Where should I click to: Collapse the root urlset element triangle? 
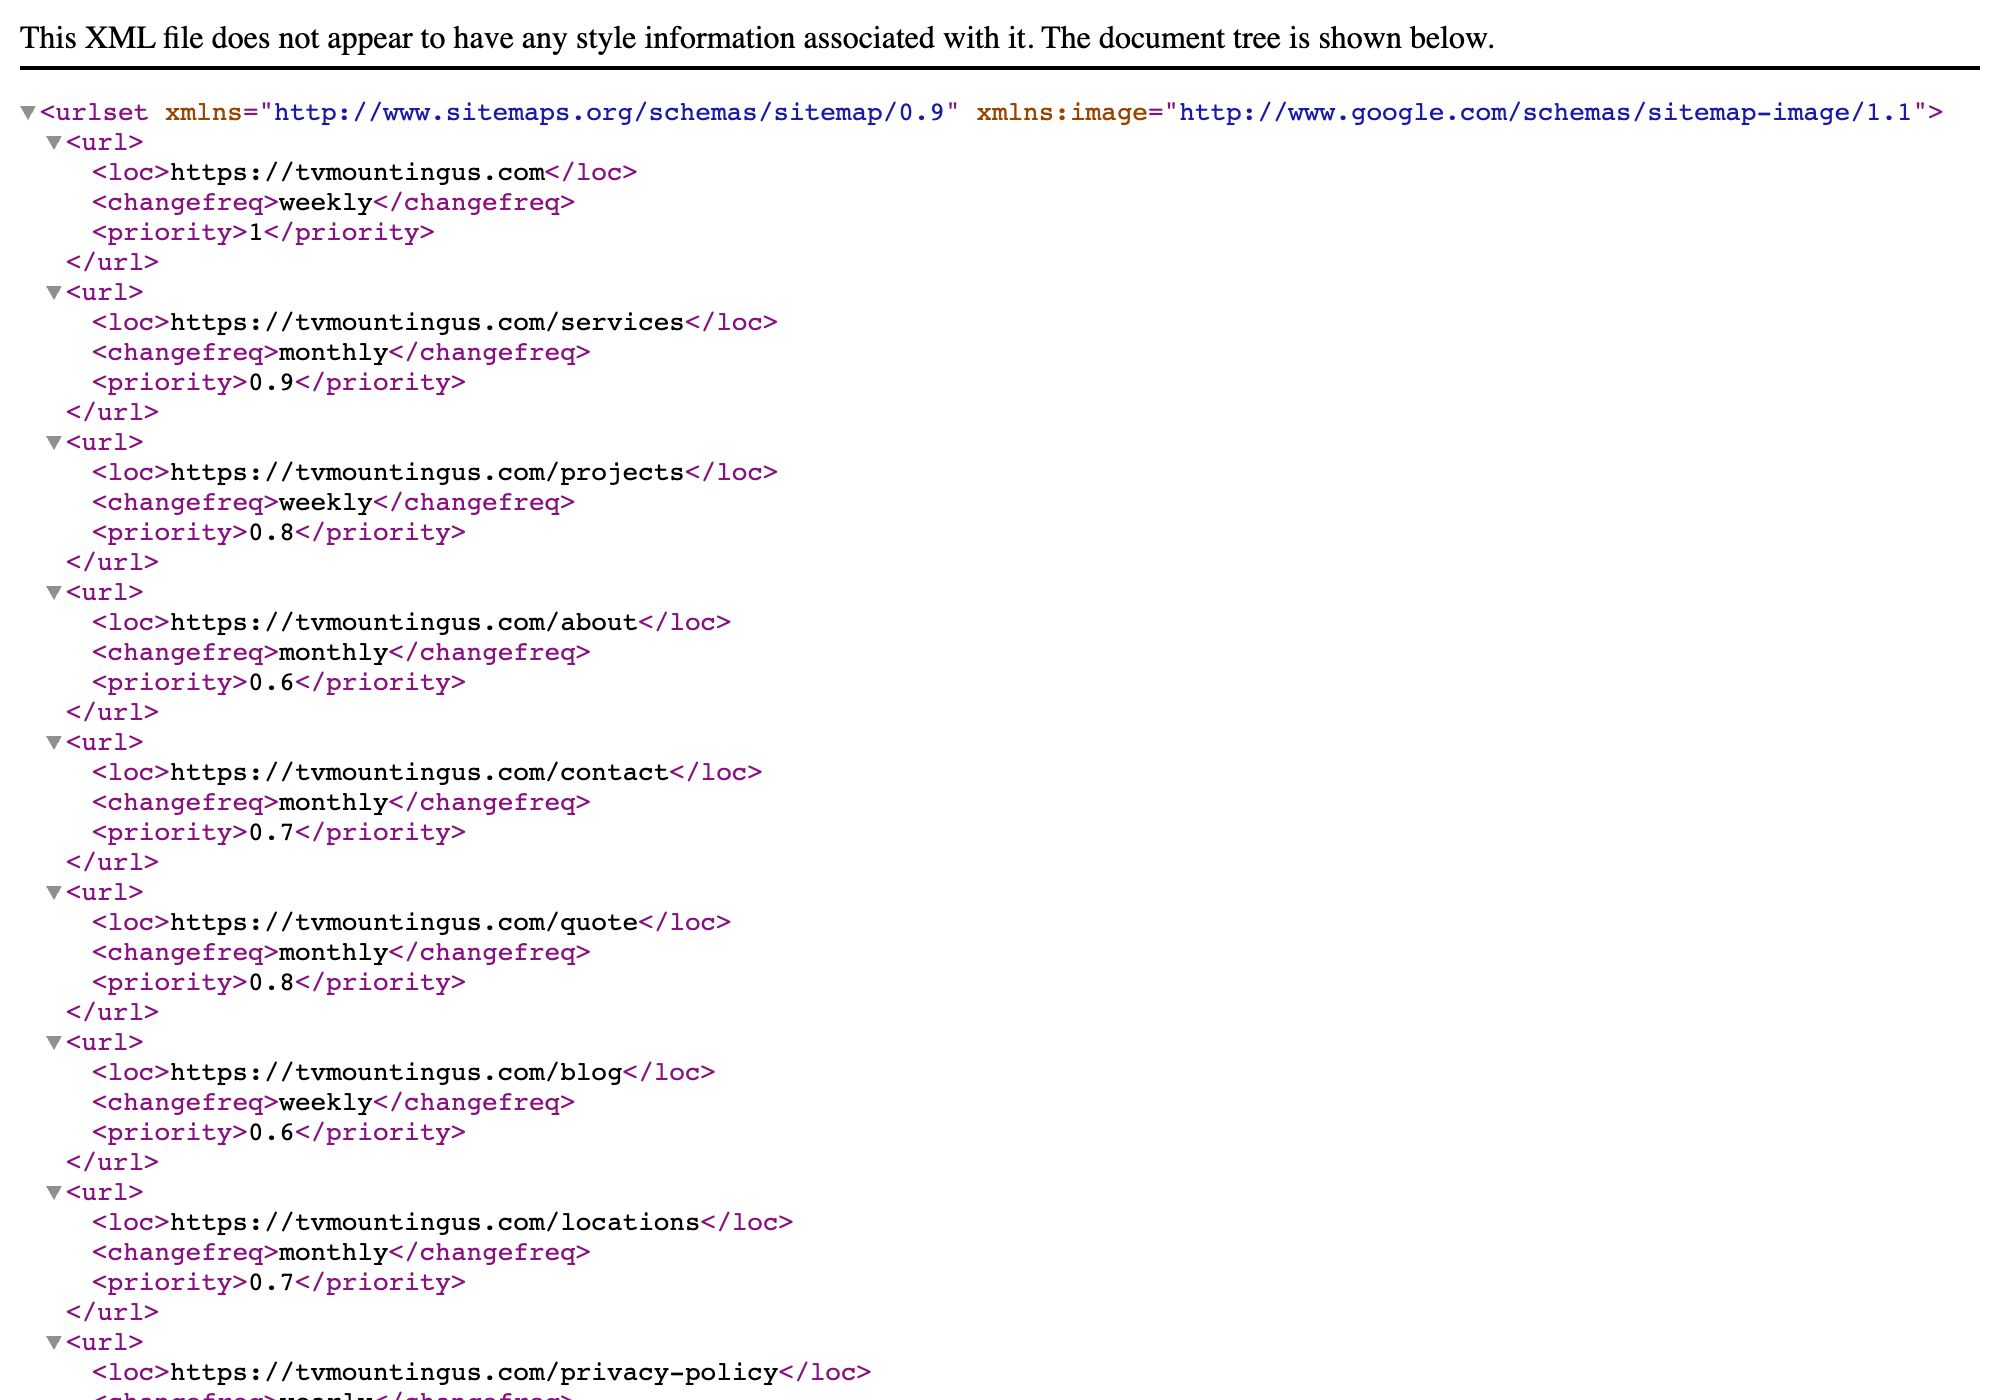pyautogui.click(x=28, y=113)
